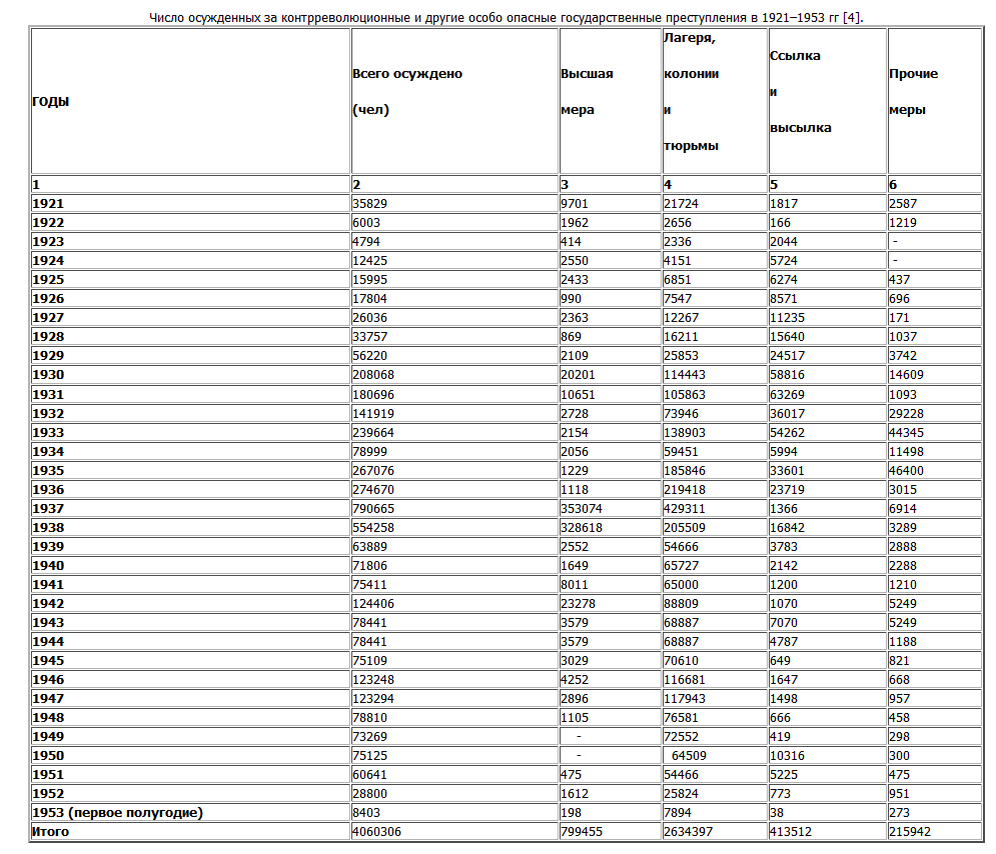Image resolution: width=996 pixels, height=854 pixels.
Task: Click the table caption about 1921–1953 convictions
Action: pyautogui.click(x=506, y=17)
